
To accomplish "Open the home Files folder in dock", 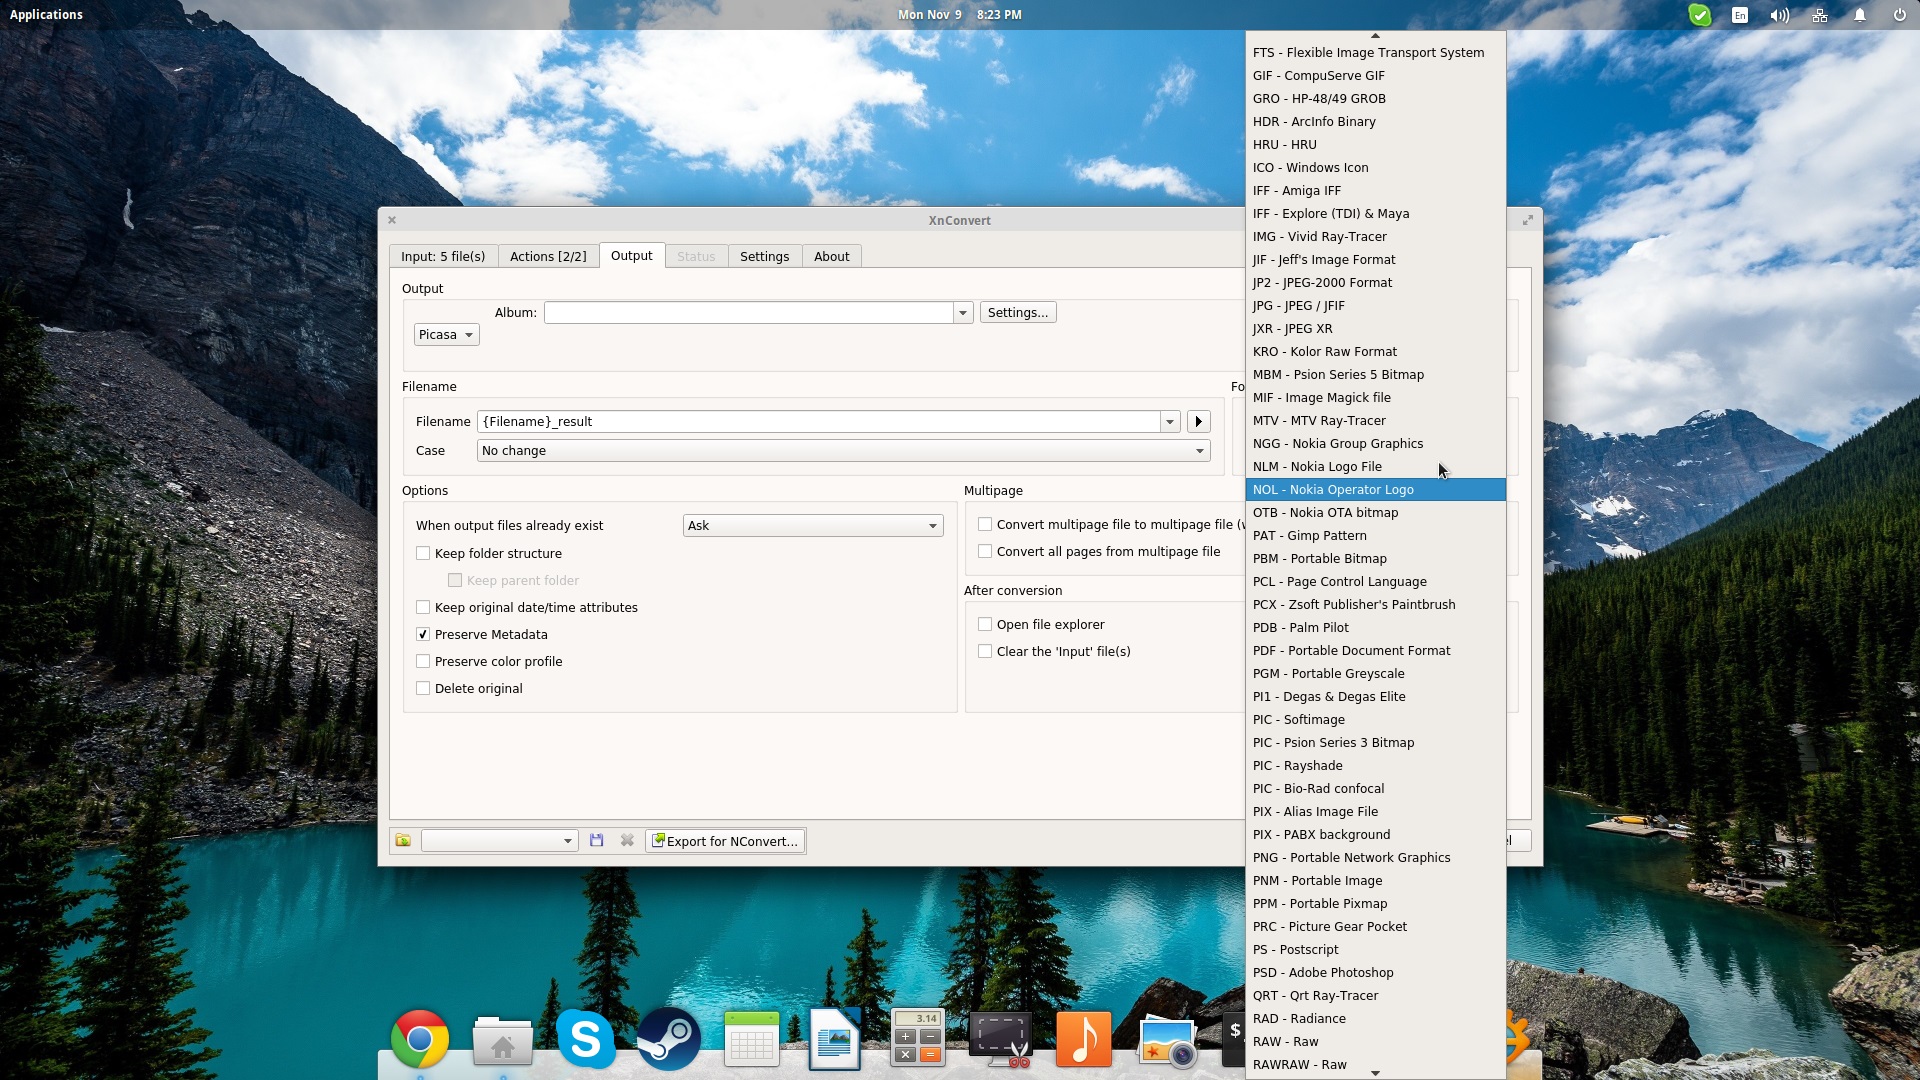I will click(x=502, y=1042).
